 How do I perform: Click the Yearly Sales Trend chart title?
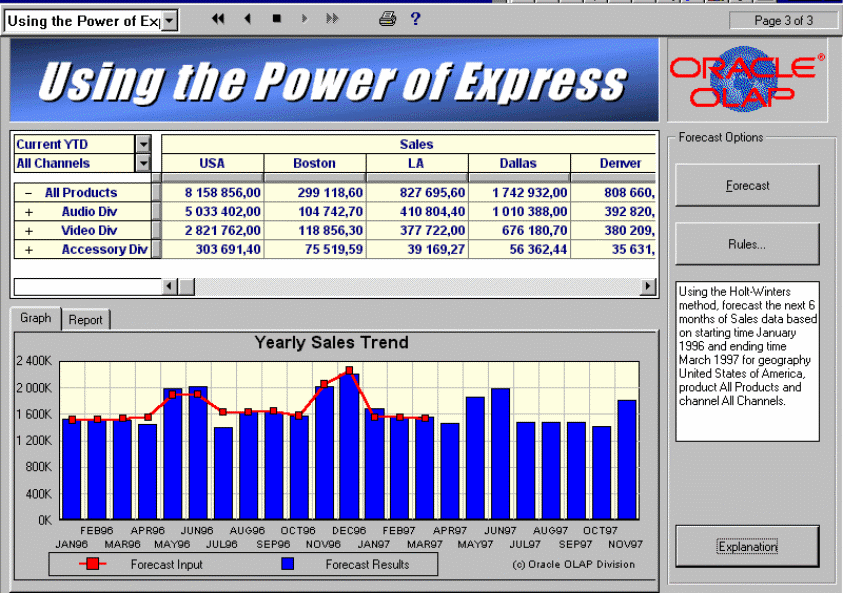(x=331, y=342)
